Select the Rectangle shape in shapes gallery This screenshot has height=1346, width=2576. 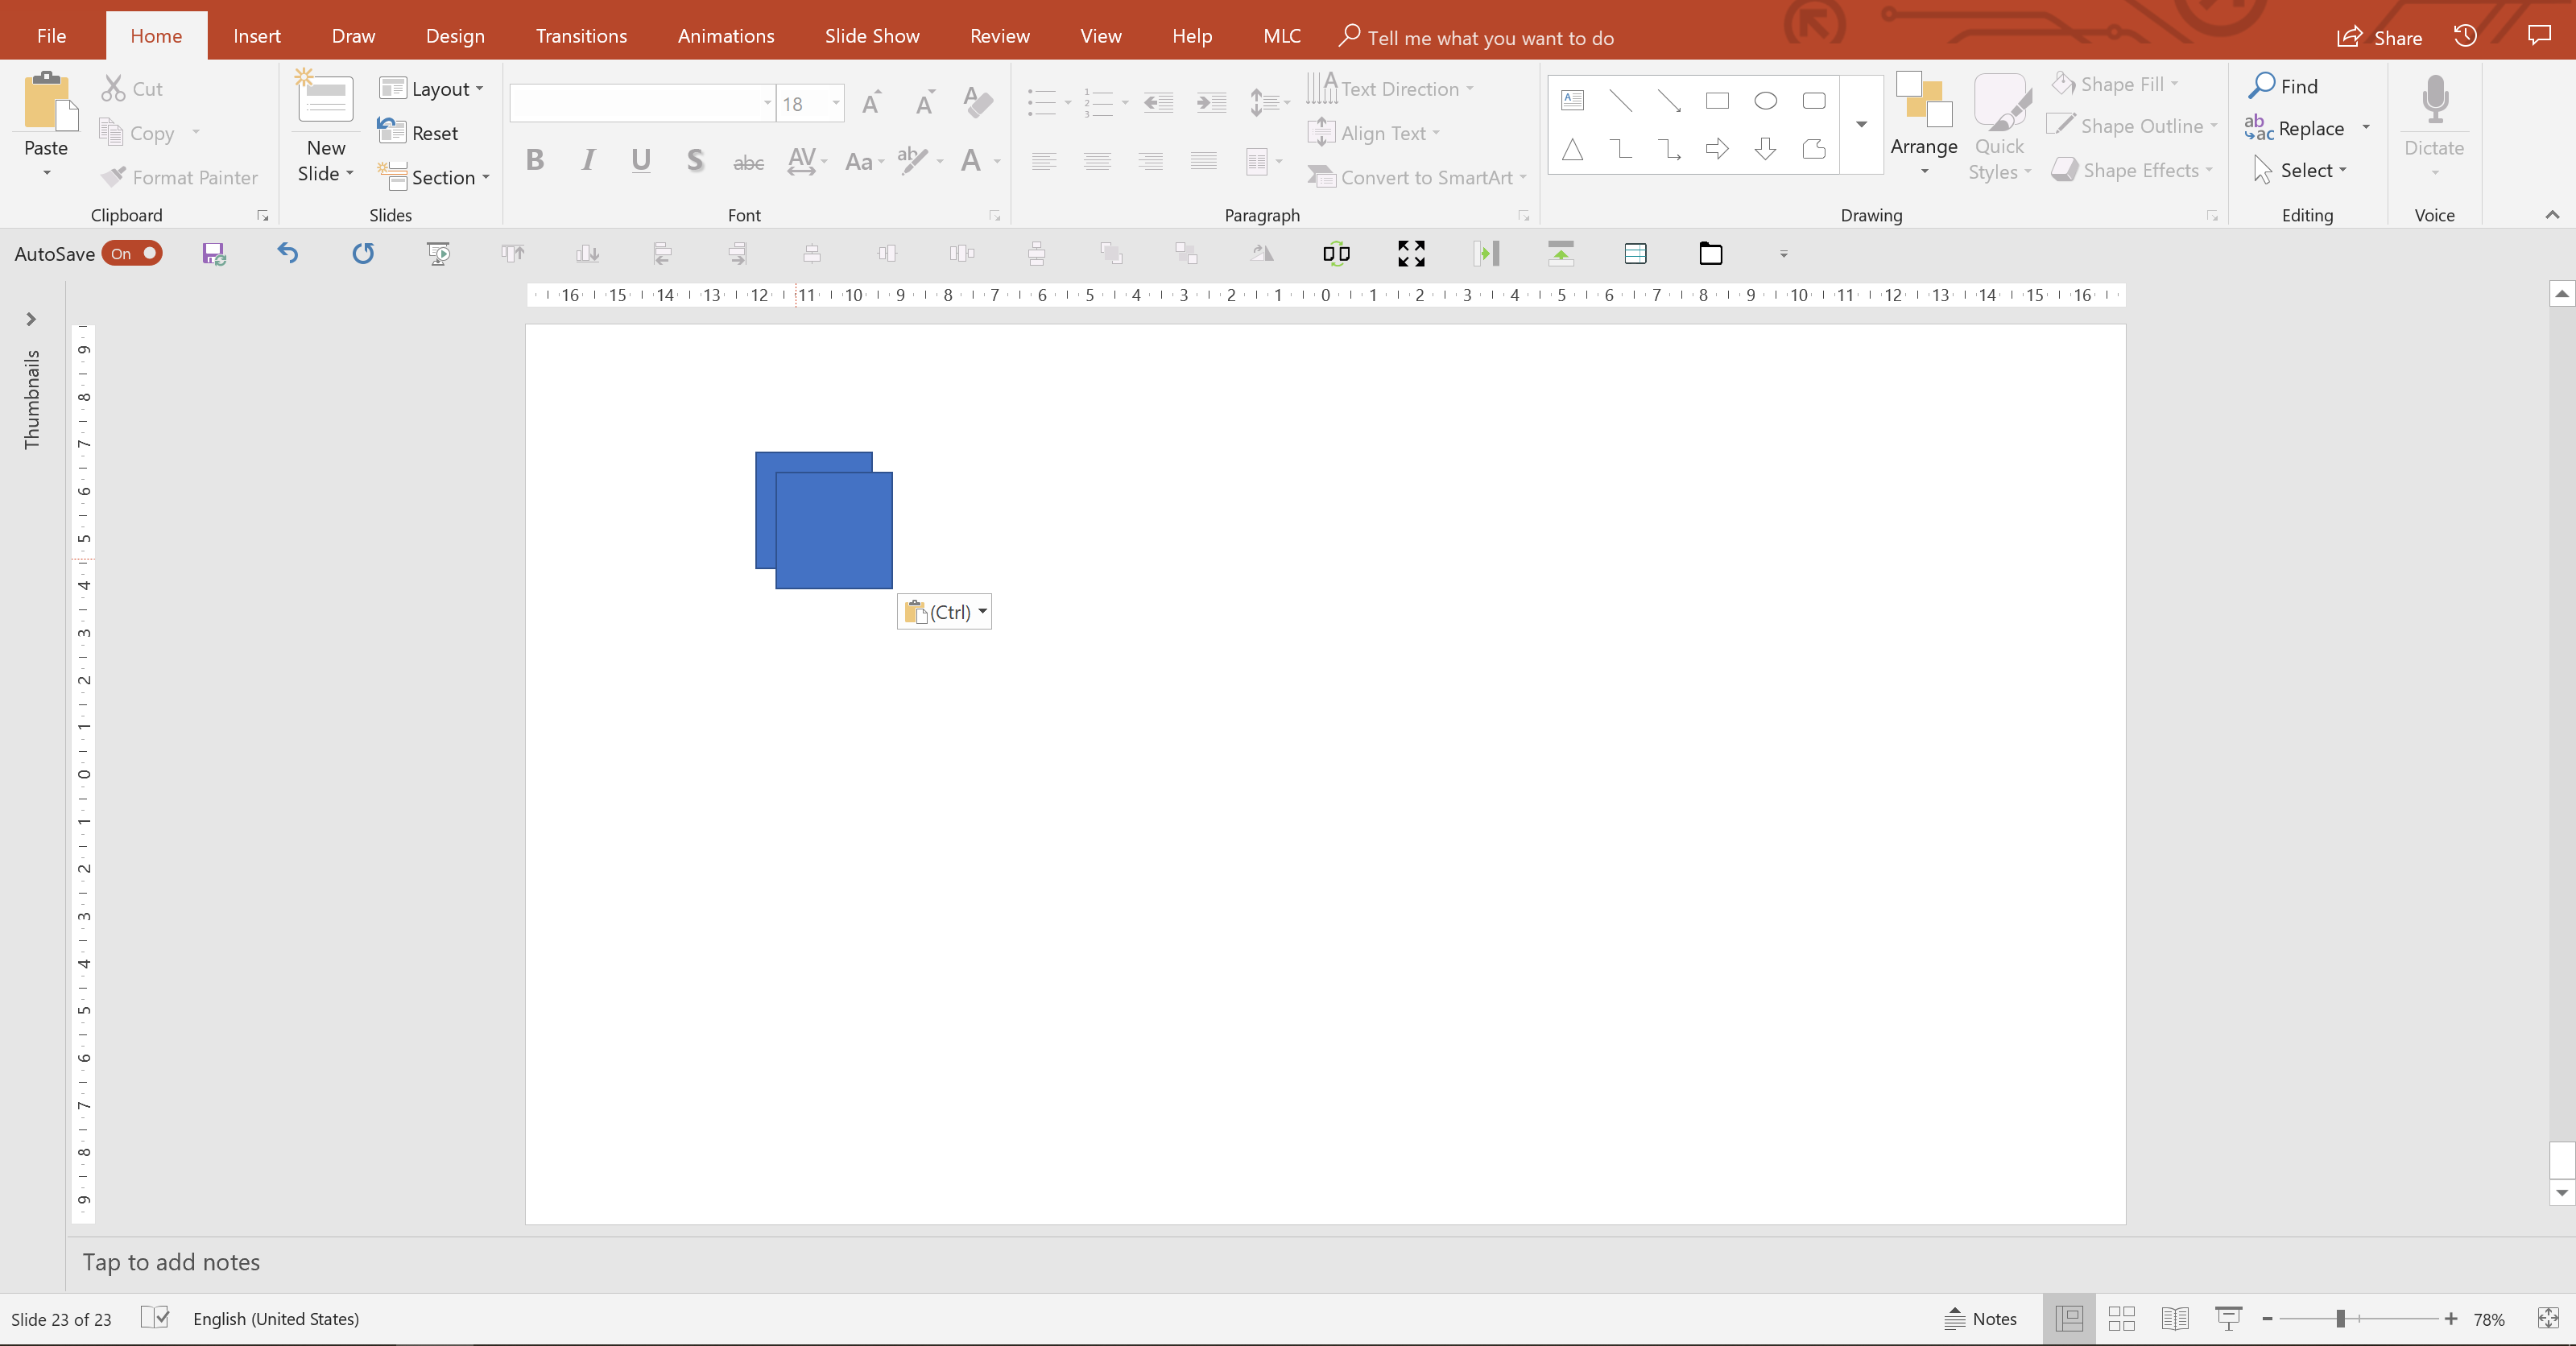1717,100
